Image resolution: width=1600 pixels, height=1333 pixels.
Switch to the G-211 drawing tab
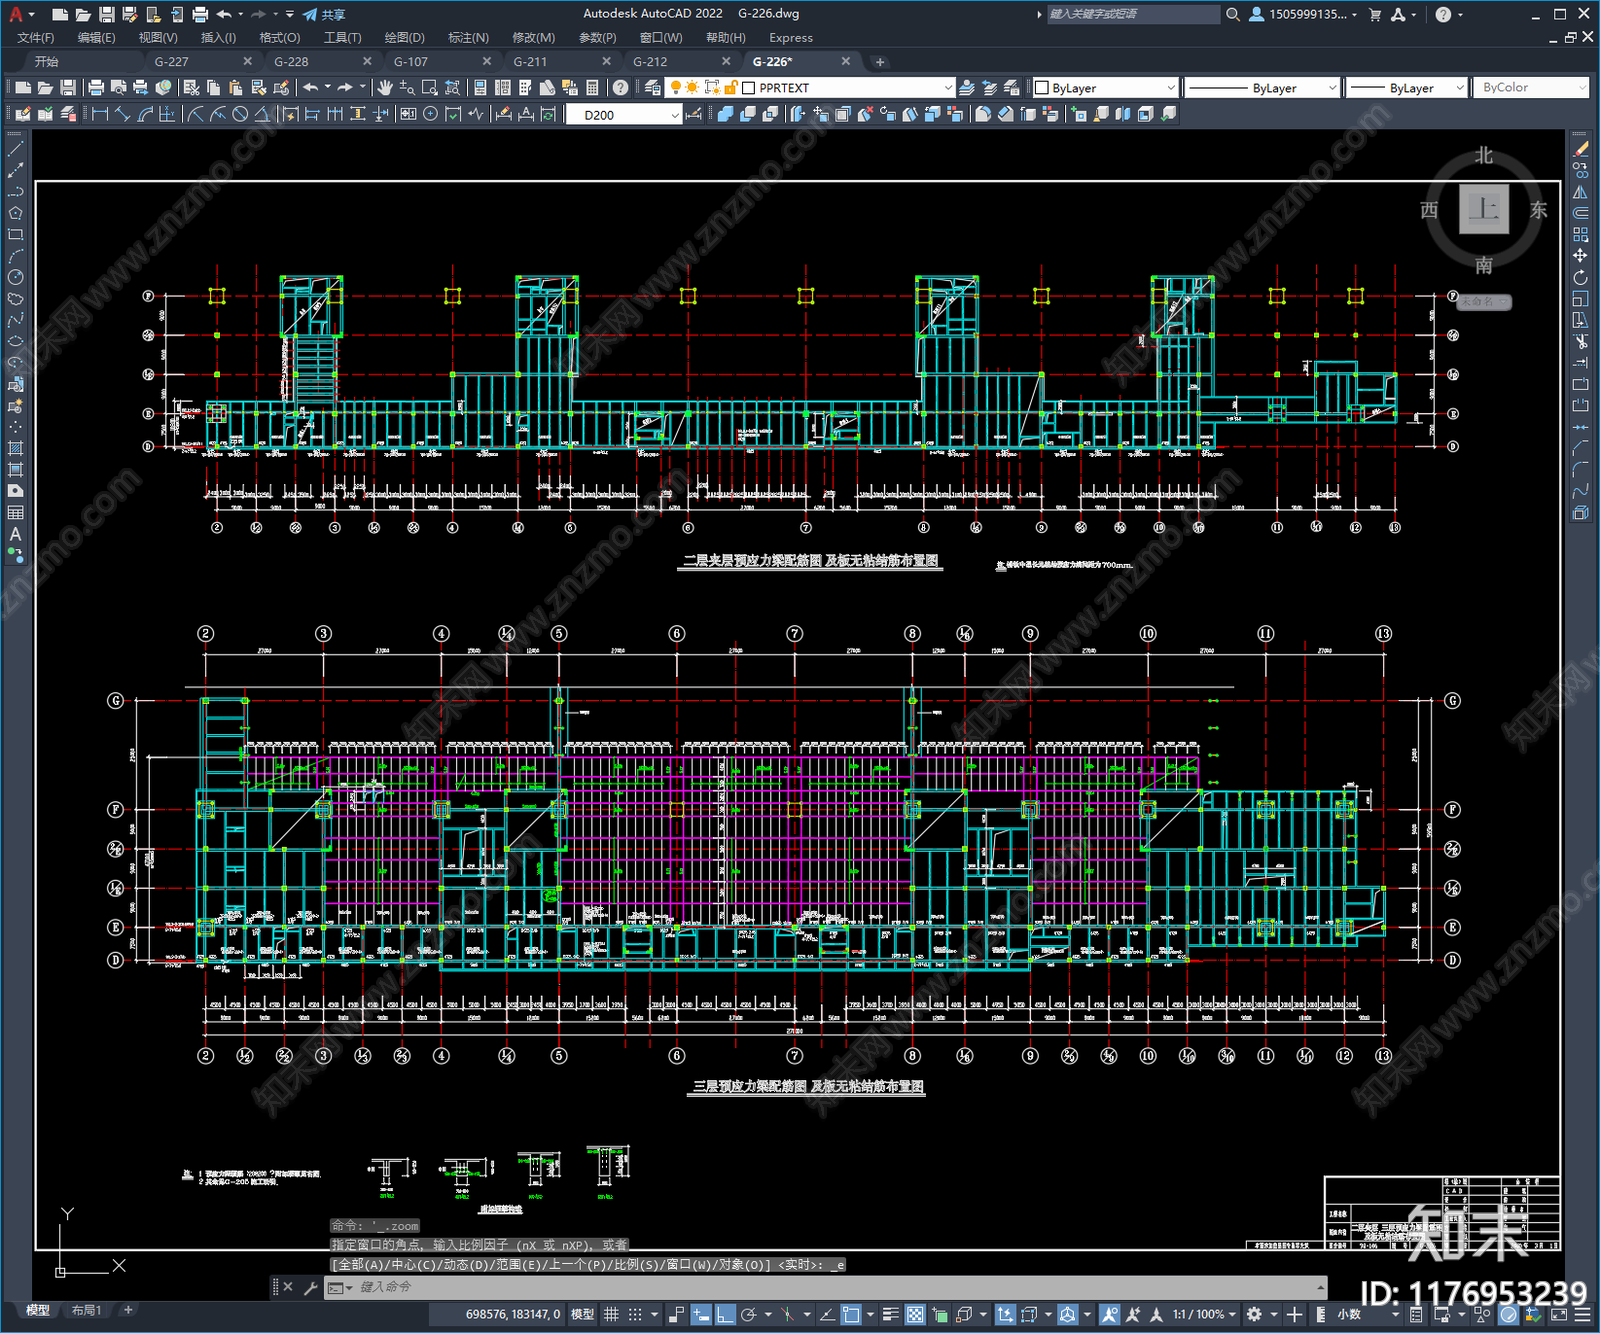click(530, 62)
